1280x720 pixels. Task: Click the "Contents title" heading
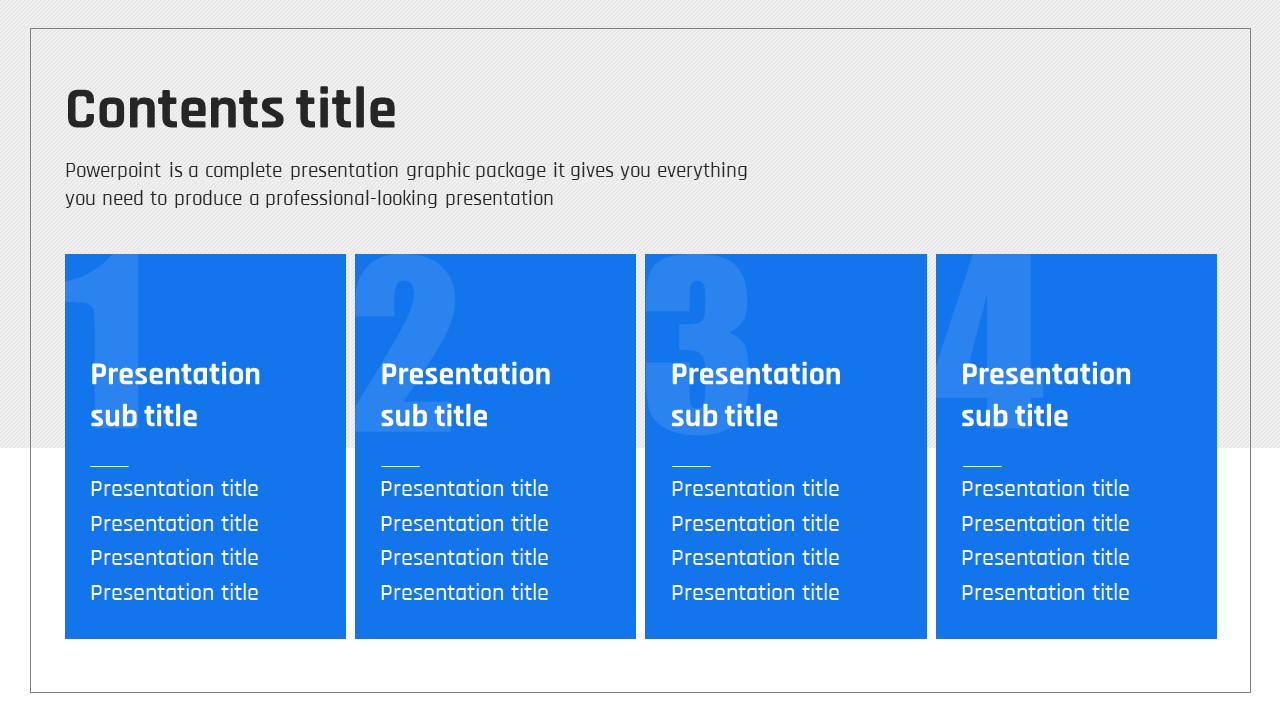click(x=231, y=109)
